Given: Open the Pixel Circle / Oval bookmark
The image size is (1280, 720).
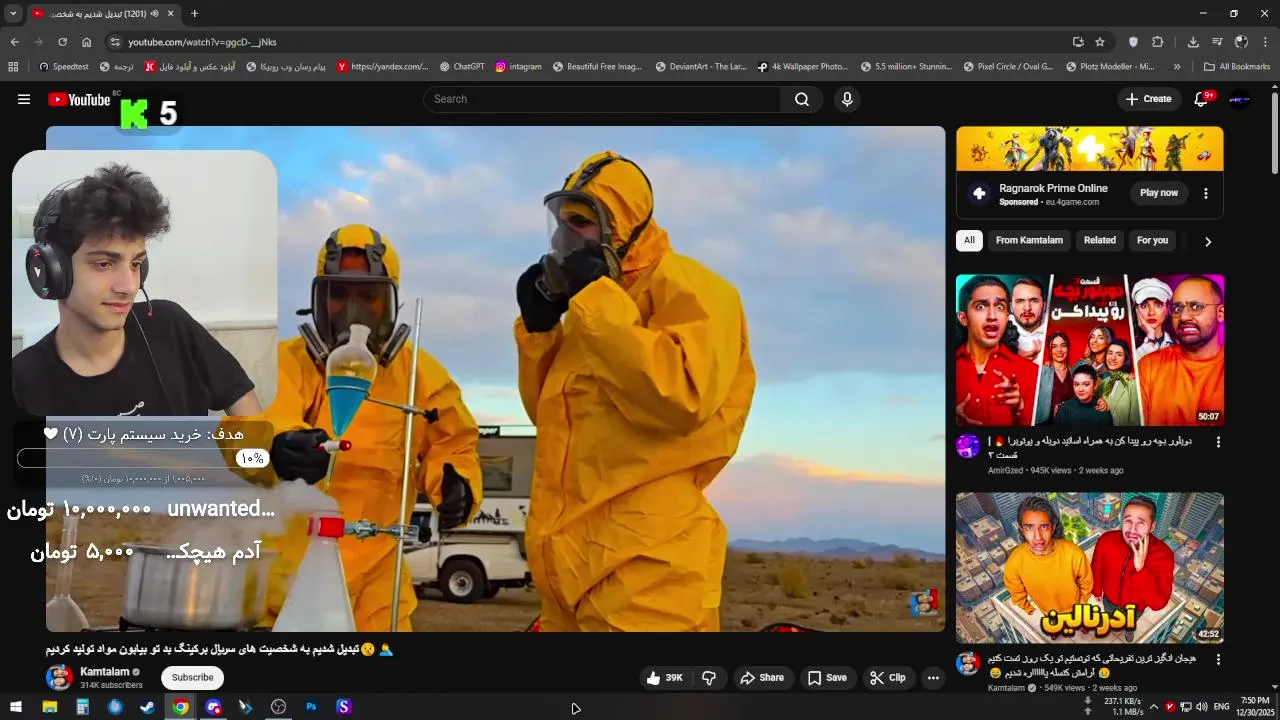Looking at the screenshot, I should [x=1008, y=67].
